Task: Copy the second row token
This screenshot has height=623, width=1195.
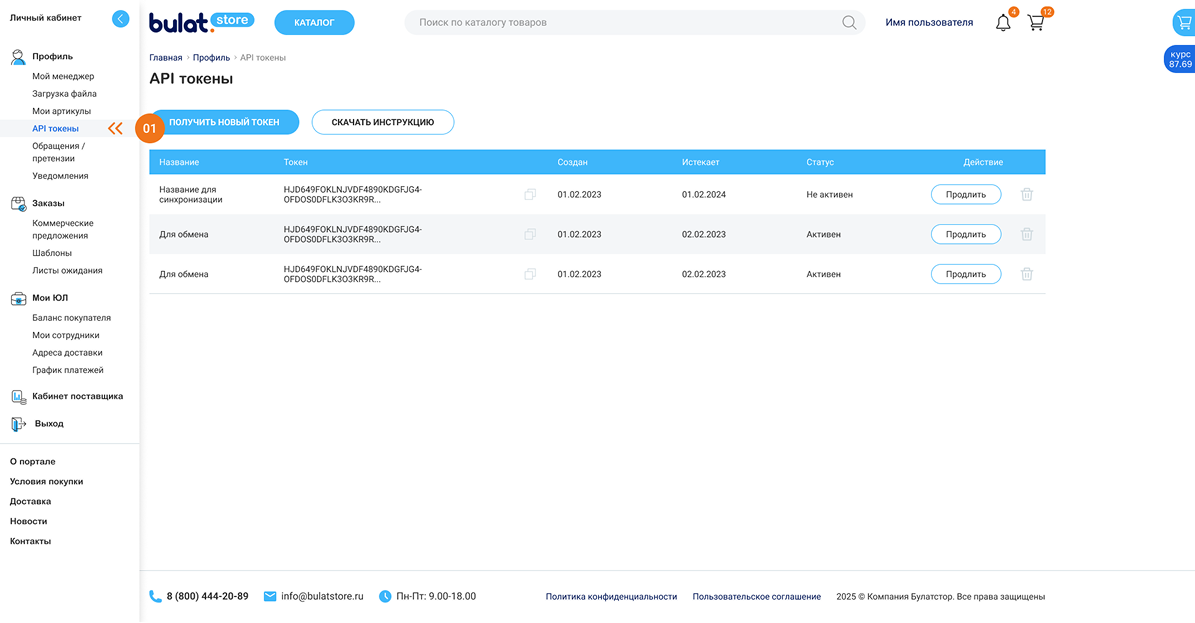Action: pyautogui.click(x=530, y=234)
